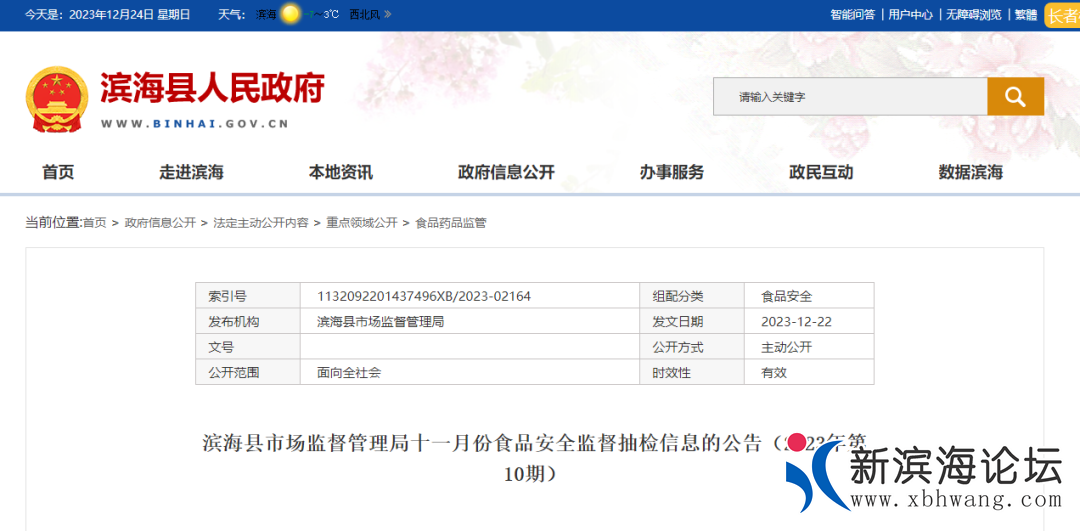The width and height of the screenshot is (1080, 531).
Task: Click the sunny weather icon
Action: click(290, 14)
